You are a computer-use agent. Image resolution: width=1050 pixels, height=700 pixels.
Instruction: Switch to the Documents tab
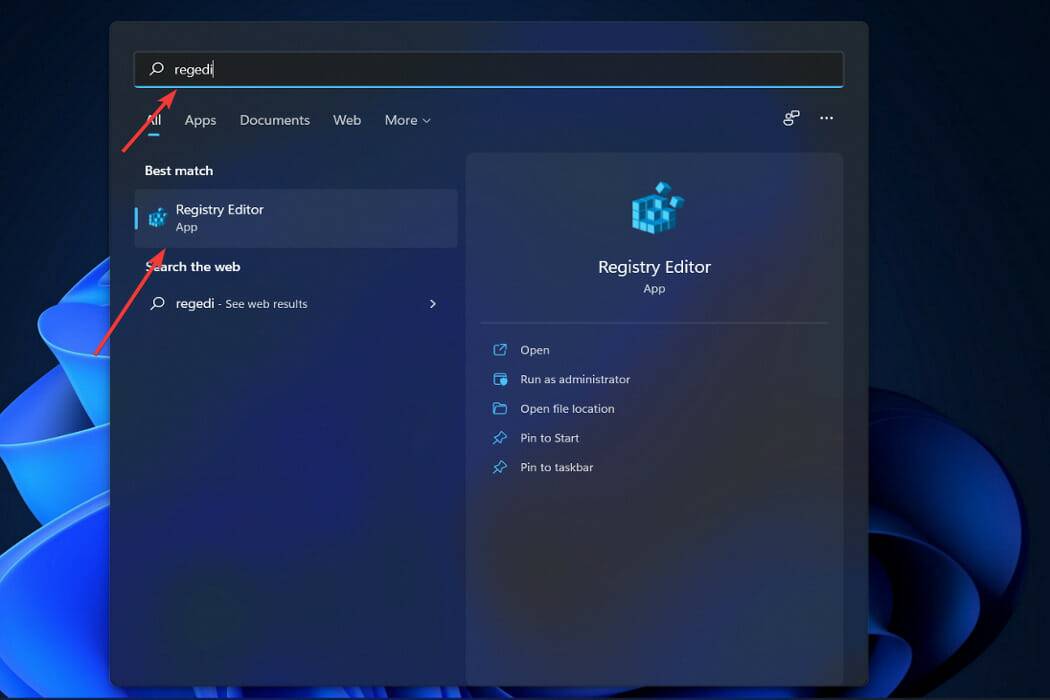(275, 121)
